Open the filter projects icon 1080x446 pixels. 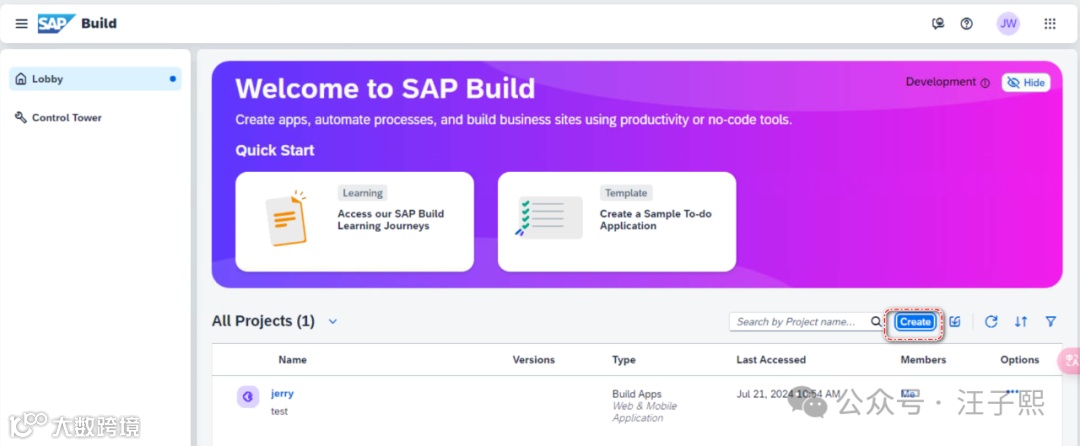1051,322
